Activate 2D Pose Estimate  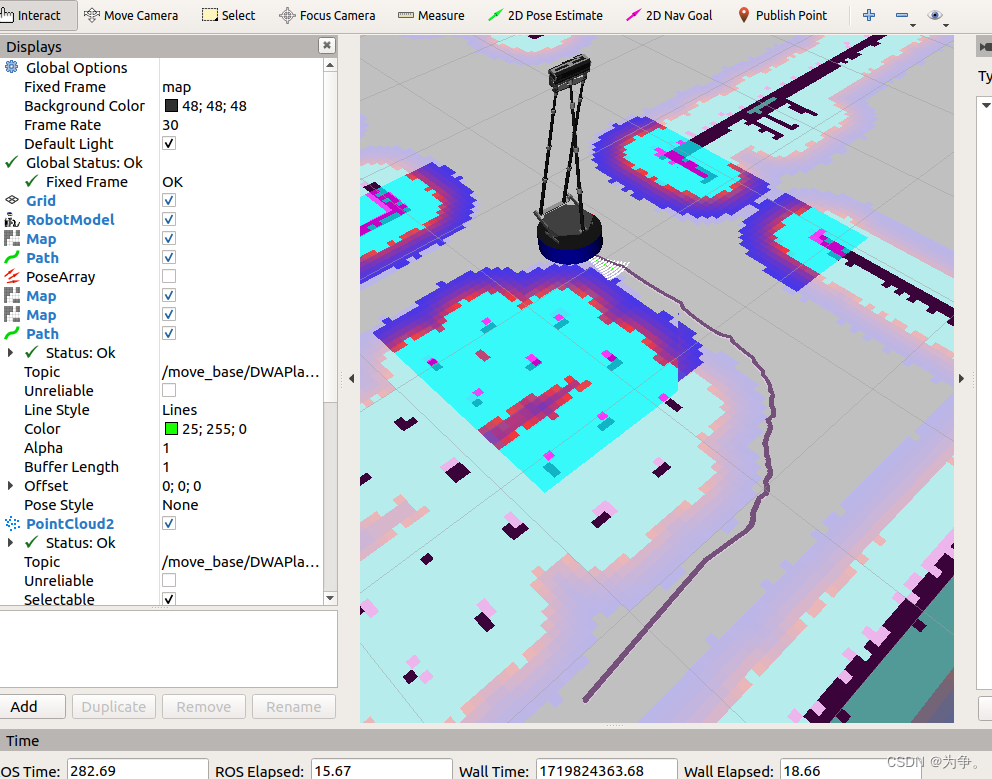point(545,15)
